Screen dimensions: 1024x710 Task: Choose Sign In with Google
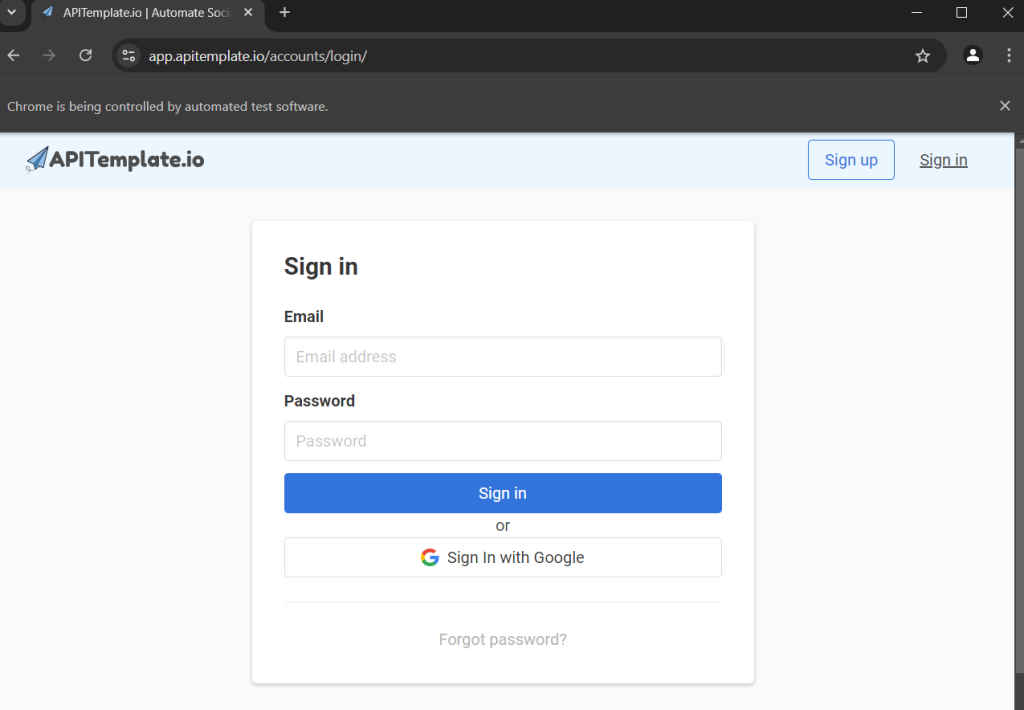502,557
